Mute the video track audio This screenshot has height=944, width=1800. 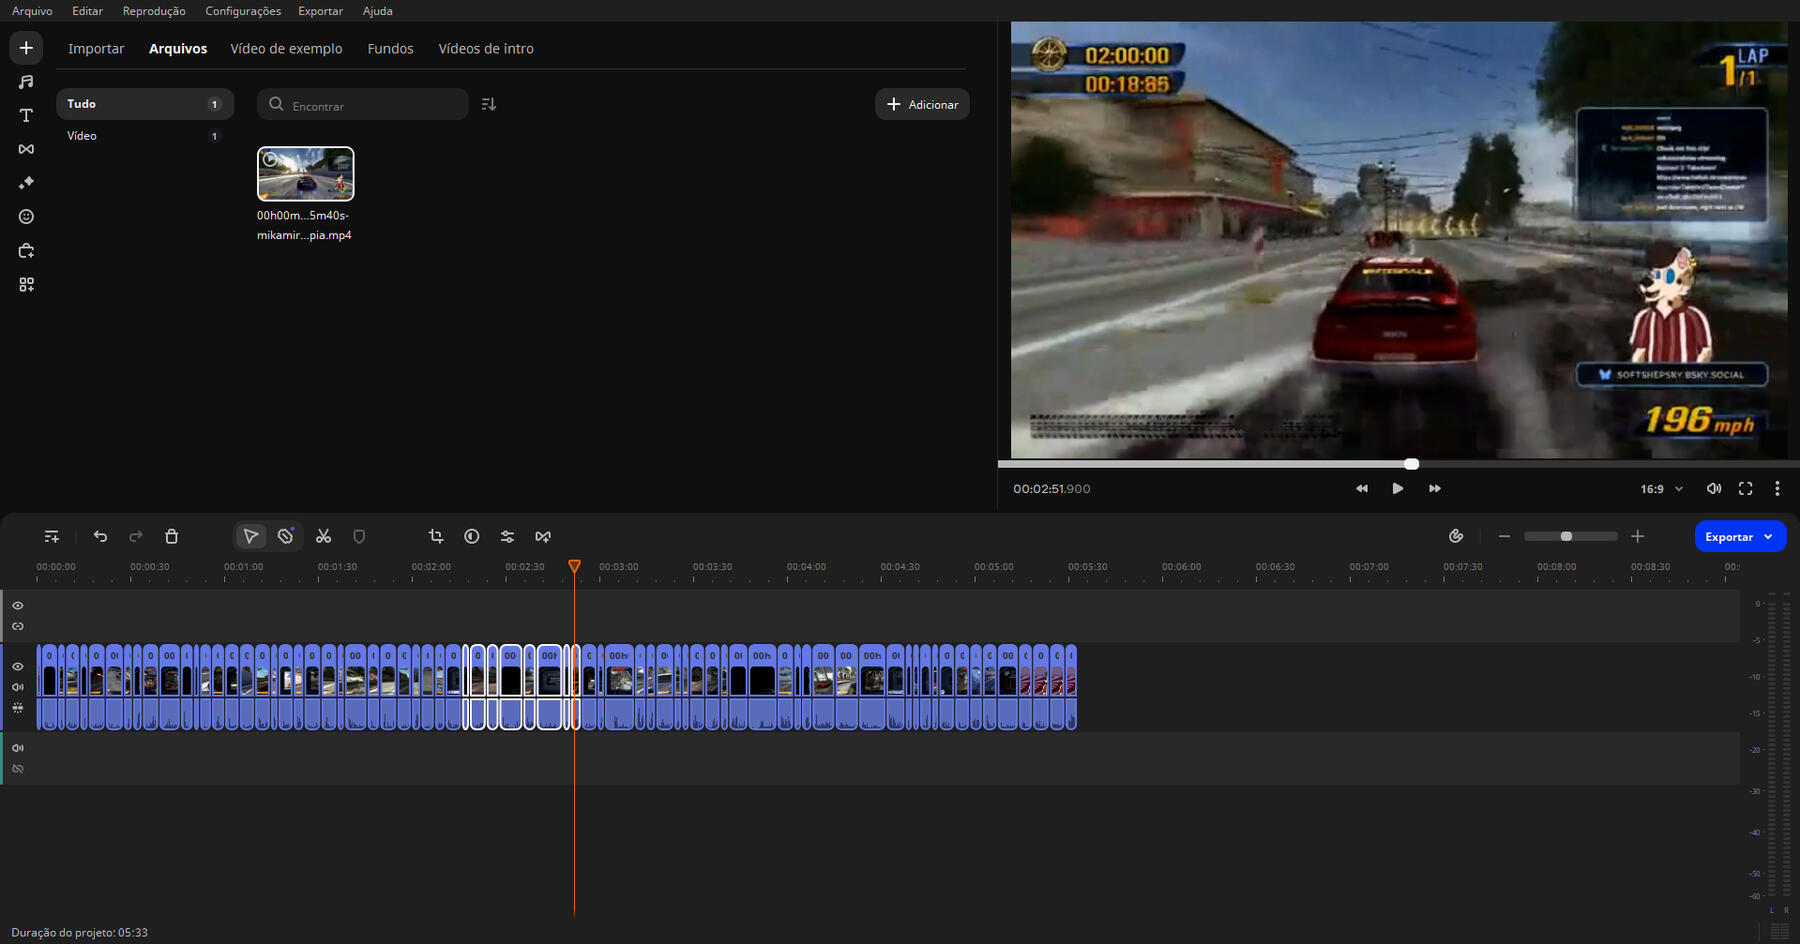coord(18,687)
